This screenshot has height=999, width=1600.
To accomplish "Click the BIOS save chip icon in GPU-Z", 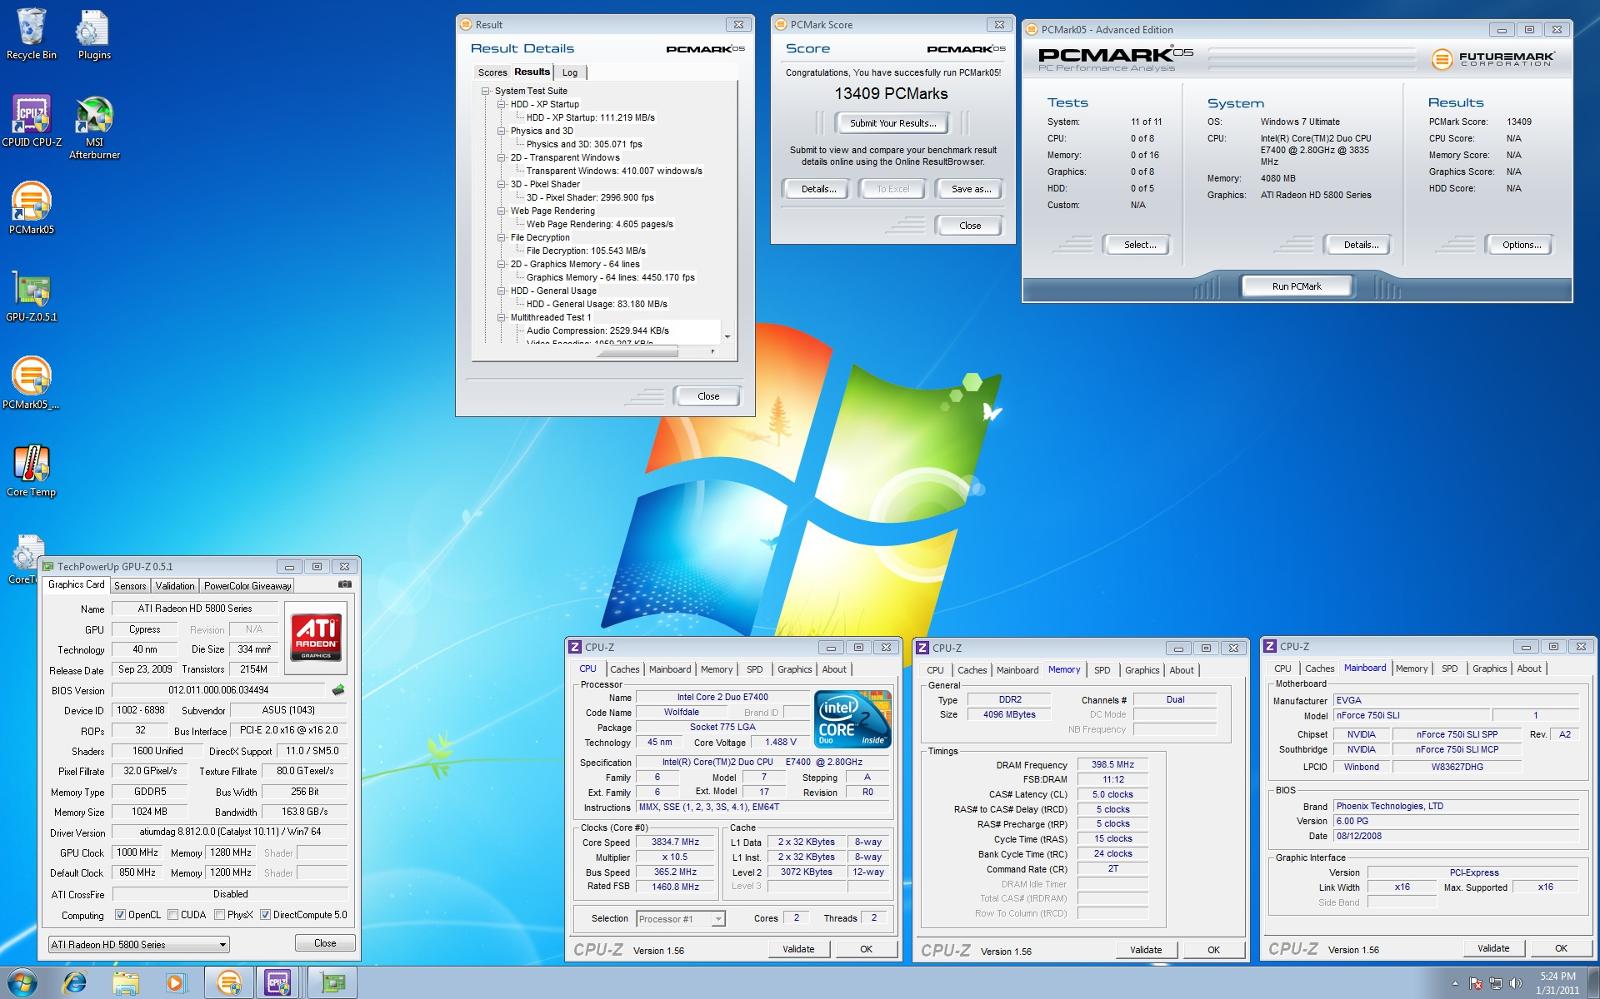I will tap(338, 690).
